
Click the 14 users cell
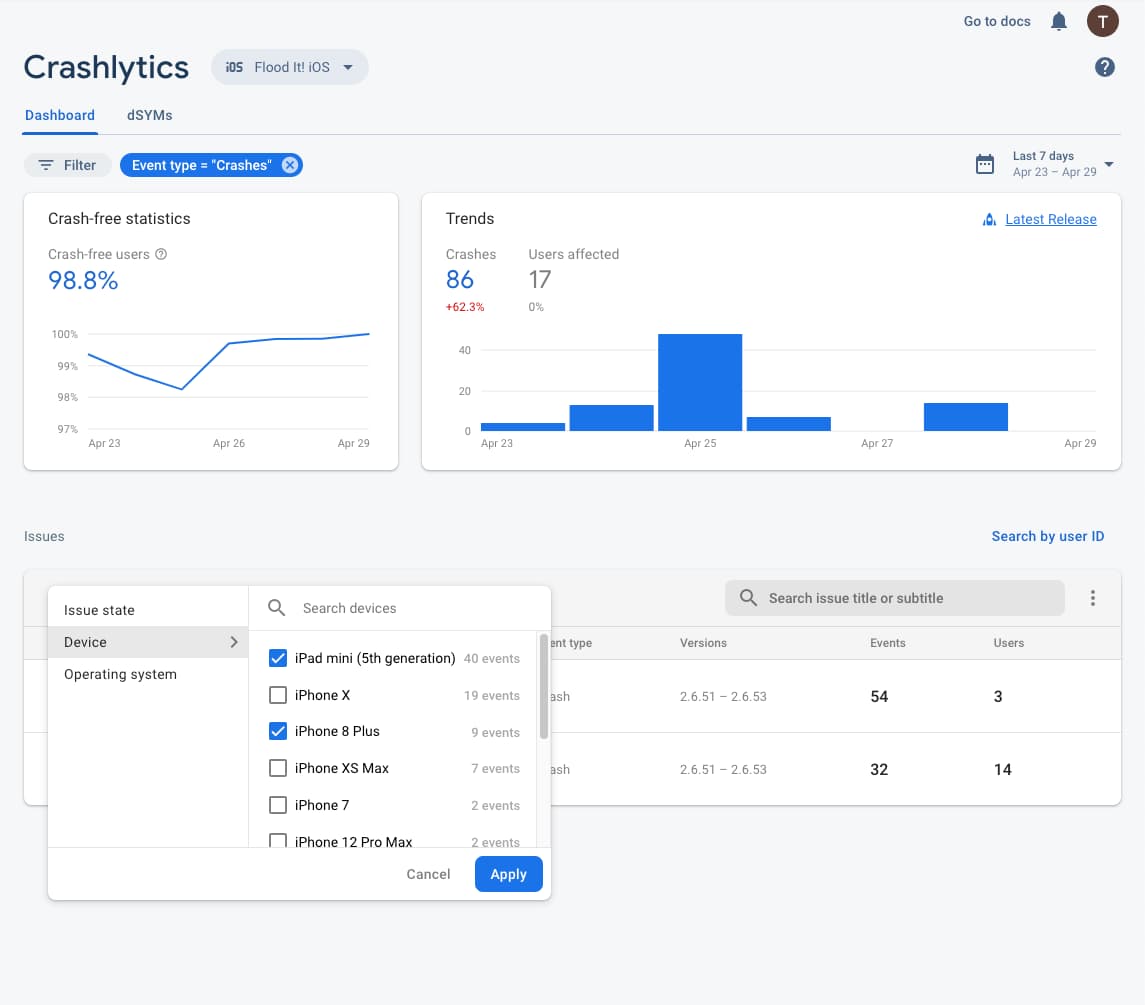1002,769
